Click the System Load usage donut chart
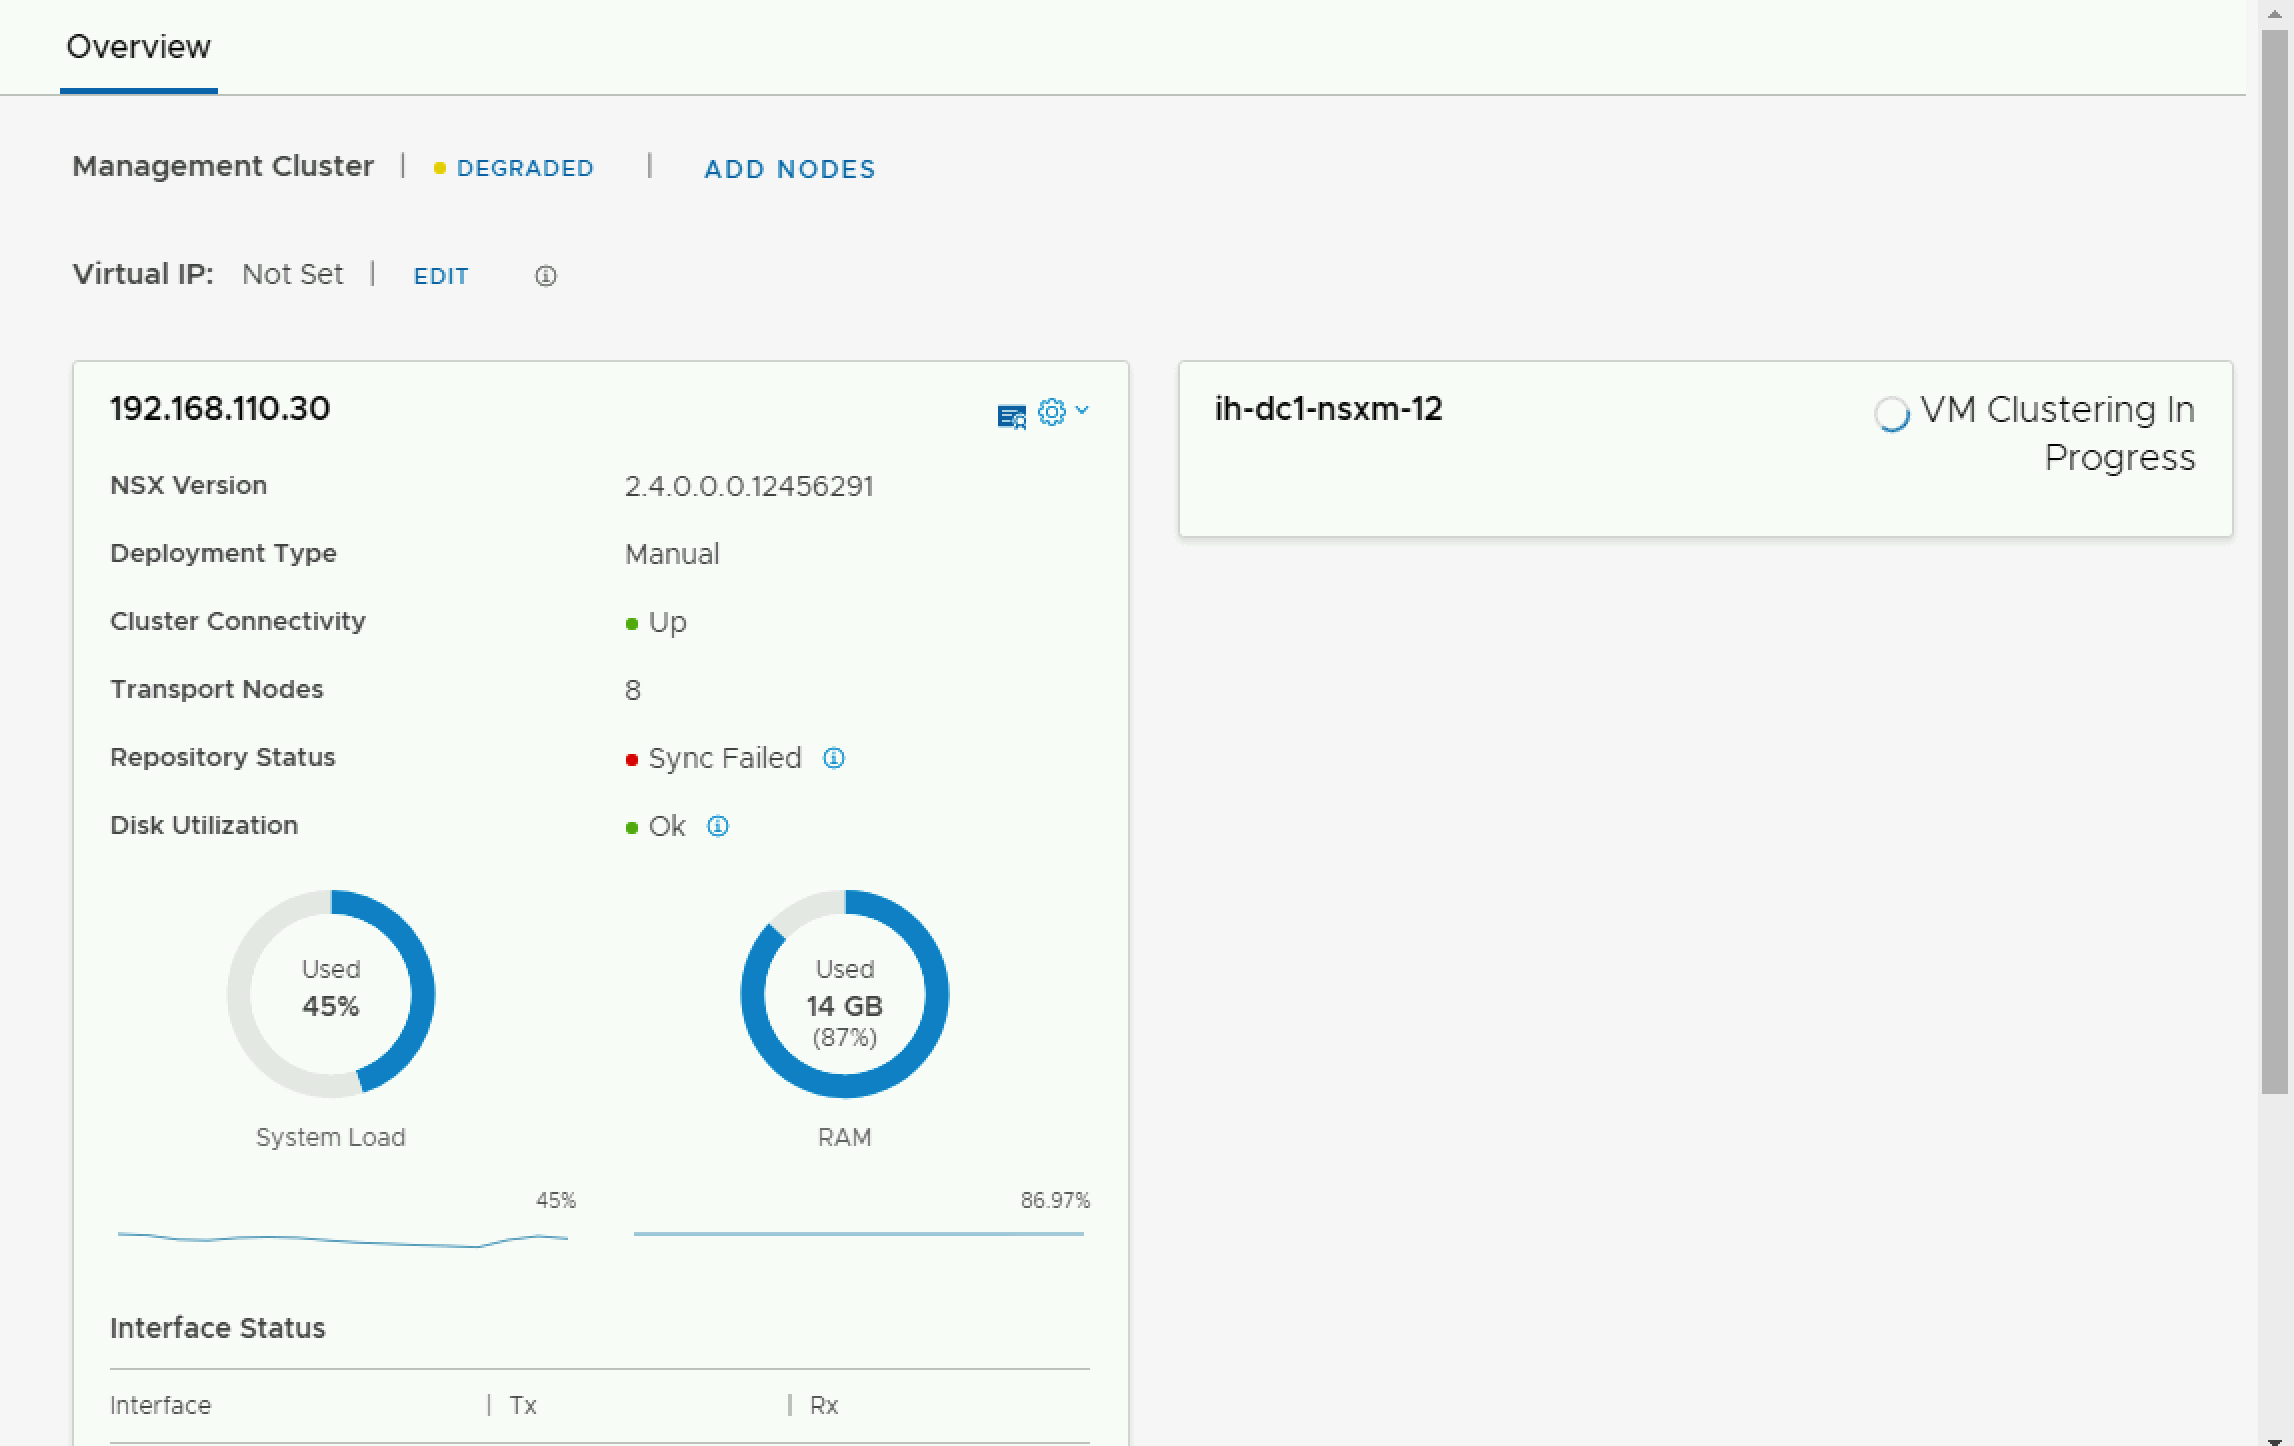The image size is (2294, 1446). (330, 993)
